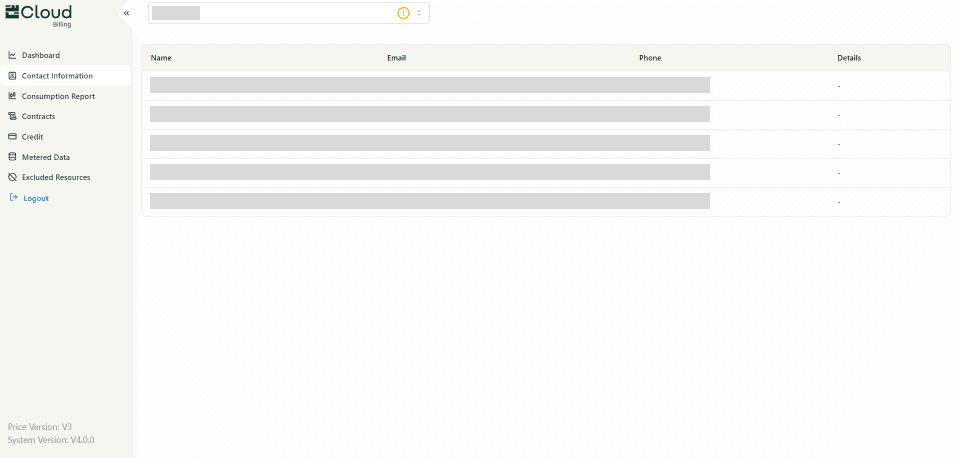
Task: Click the Credit card icon in sidebar
Action: point(12,137)
